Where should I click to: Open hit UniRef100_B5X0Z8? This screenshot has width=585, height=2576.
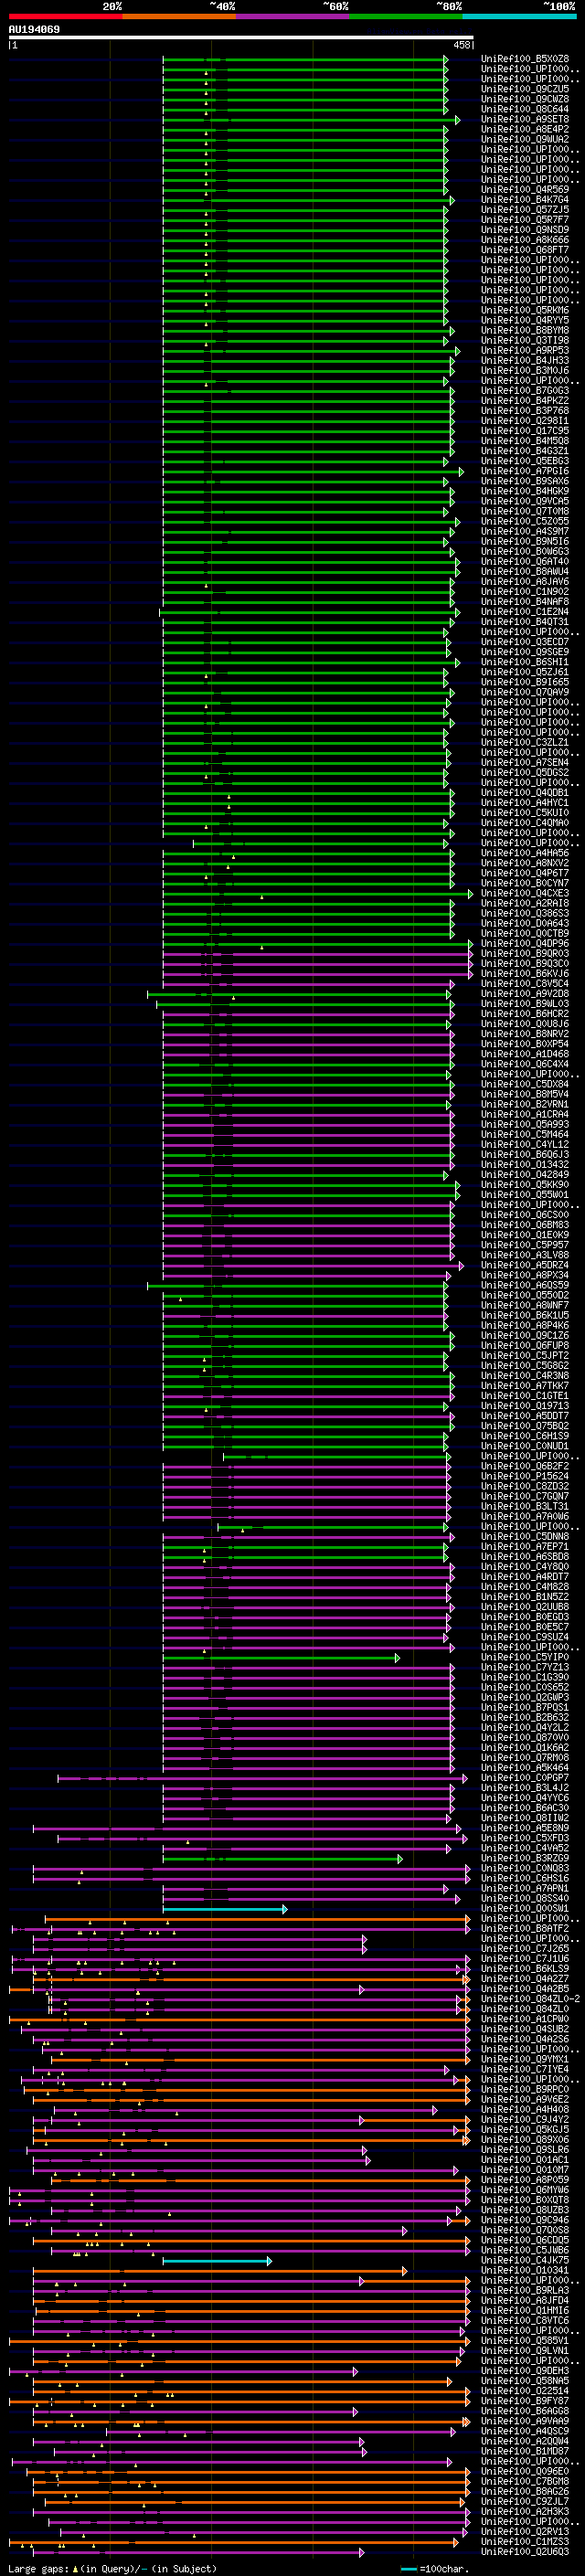point(525,59)
